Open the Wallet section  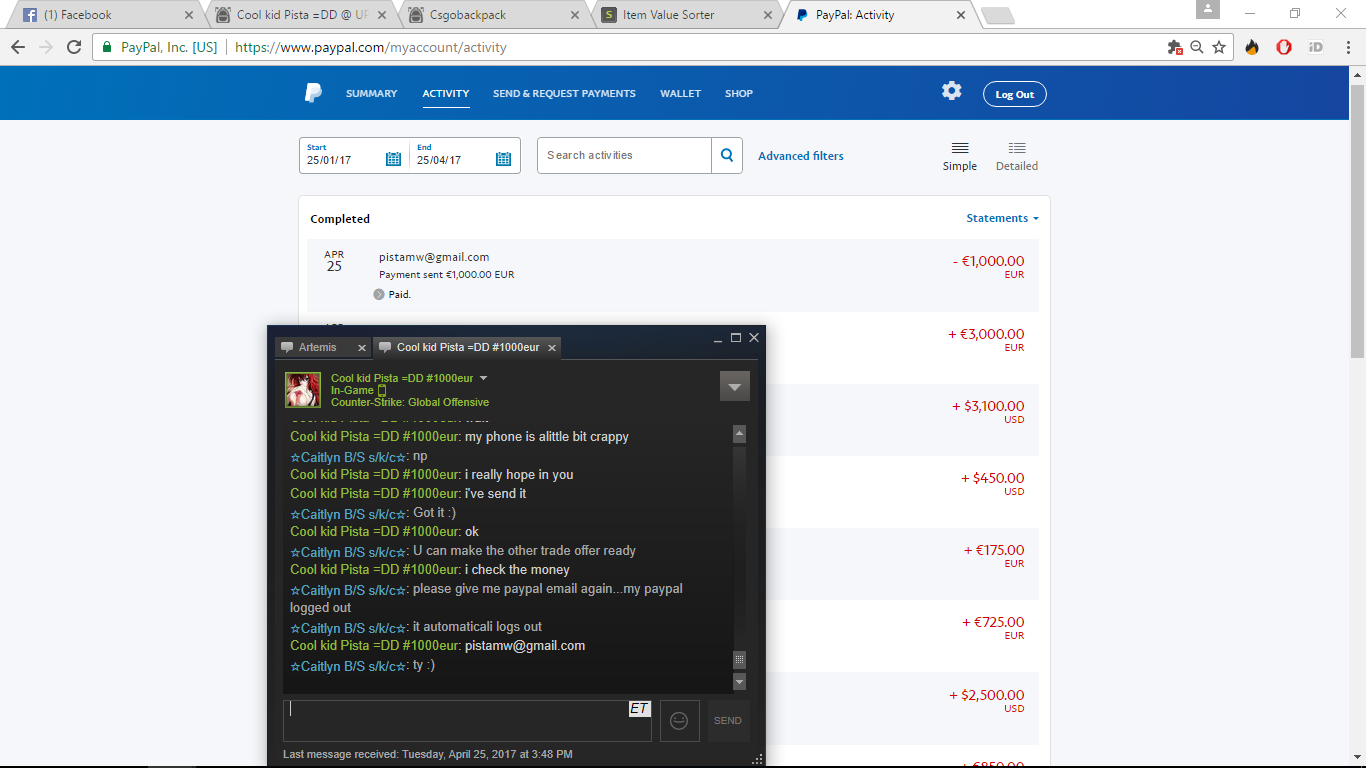tap(680, 93)
